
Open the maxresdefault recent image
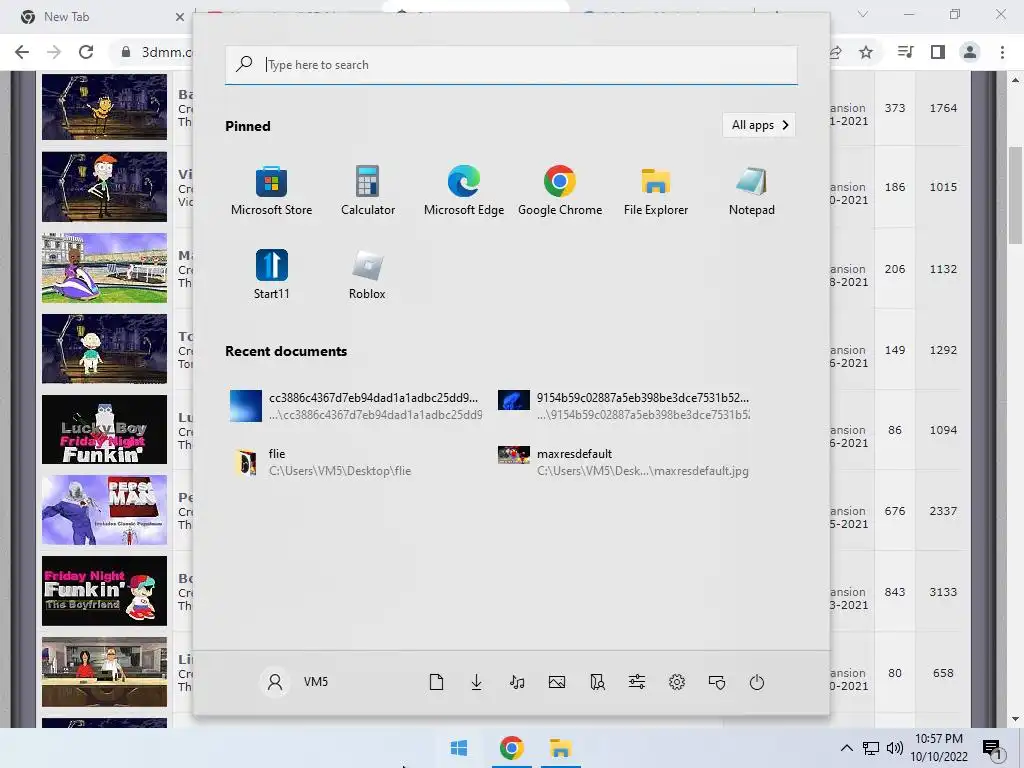(624, 462)
